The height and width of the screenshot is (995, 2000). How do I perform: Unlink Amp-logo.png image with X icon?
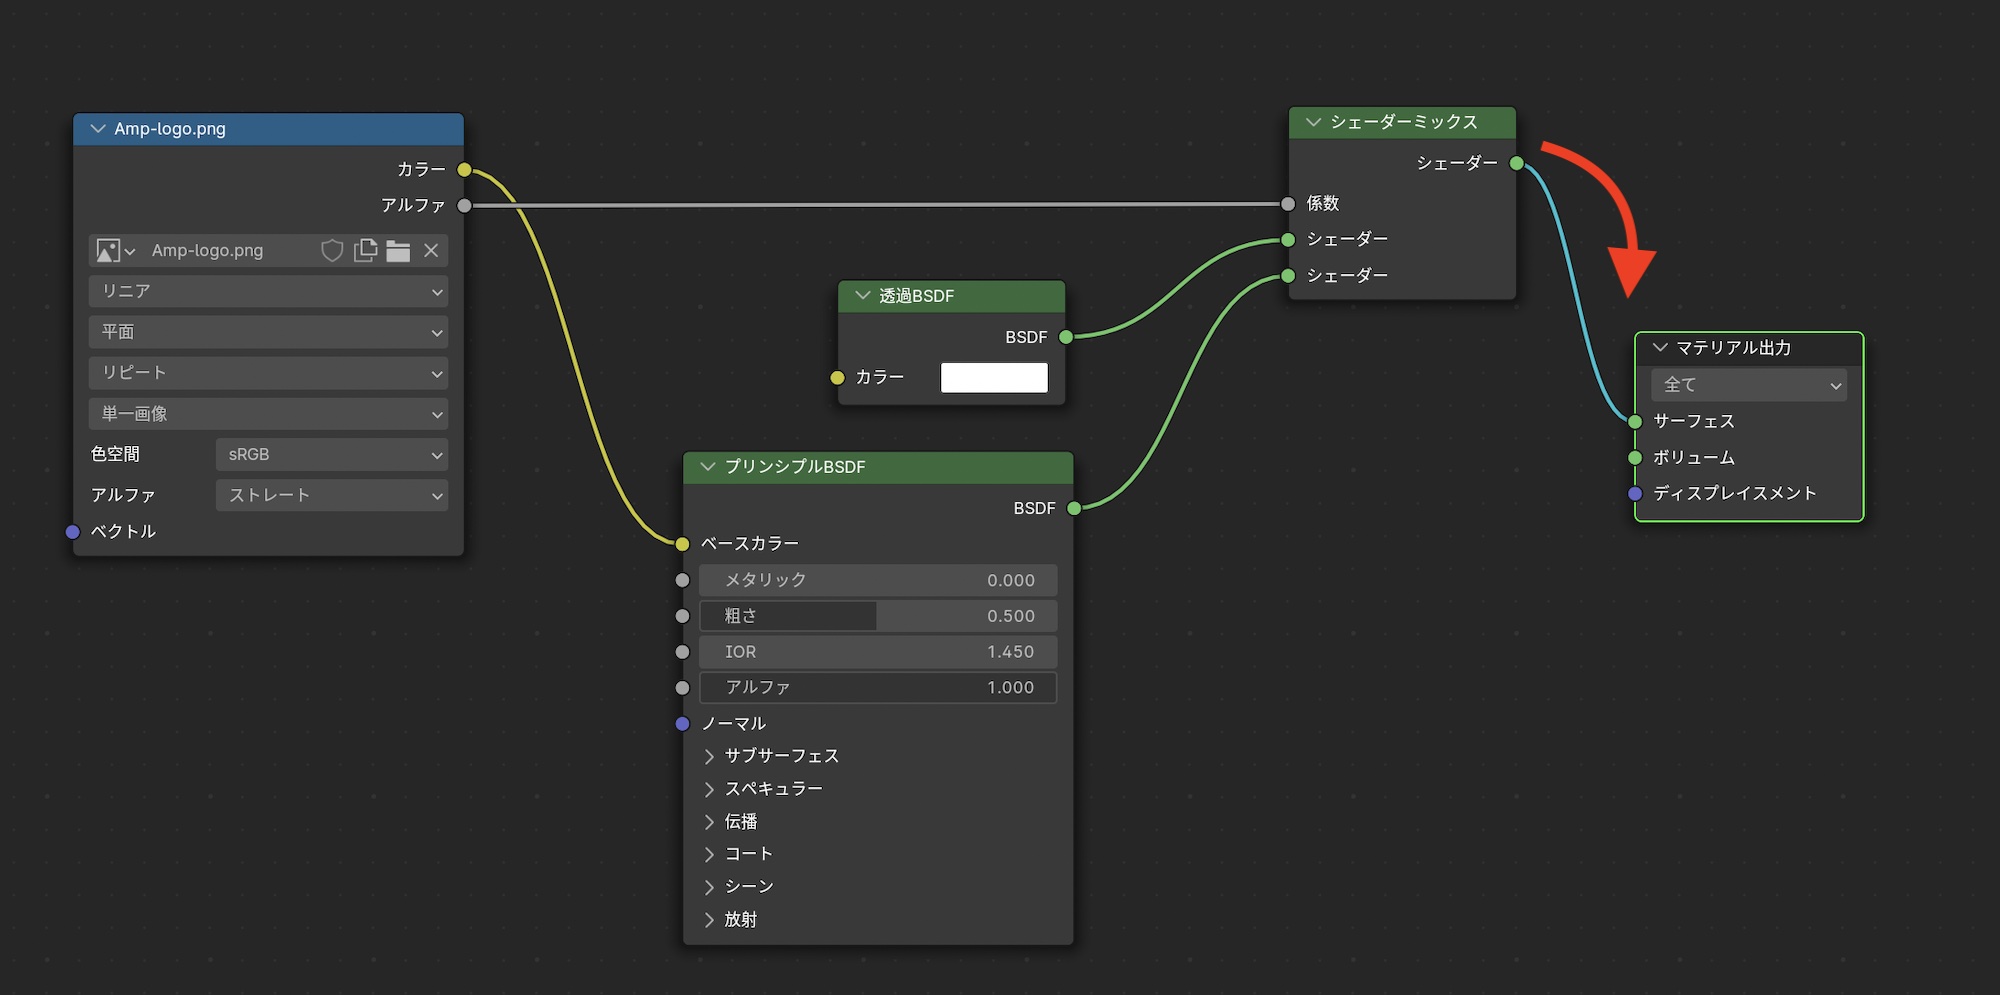pyautogui.click(x=431, y=251)
